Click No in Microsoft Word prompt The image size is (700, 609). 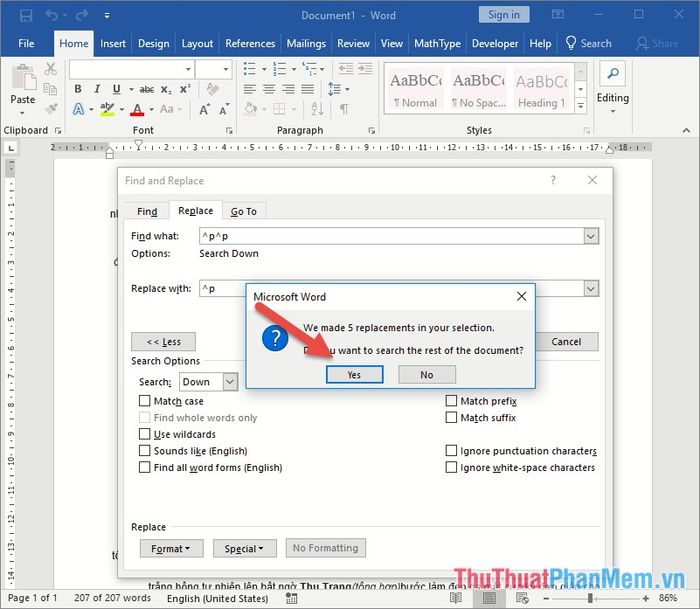tap(427, 375)
